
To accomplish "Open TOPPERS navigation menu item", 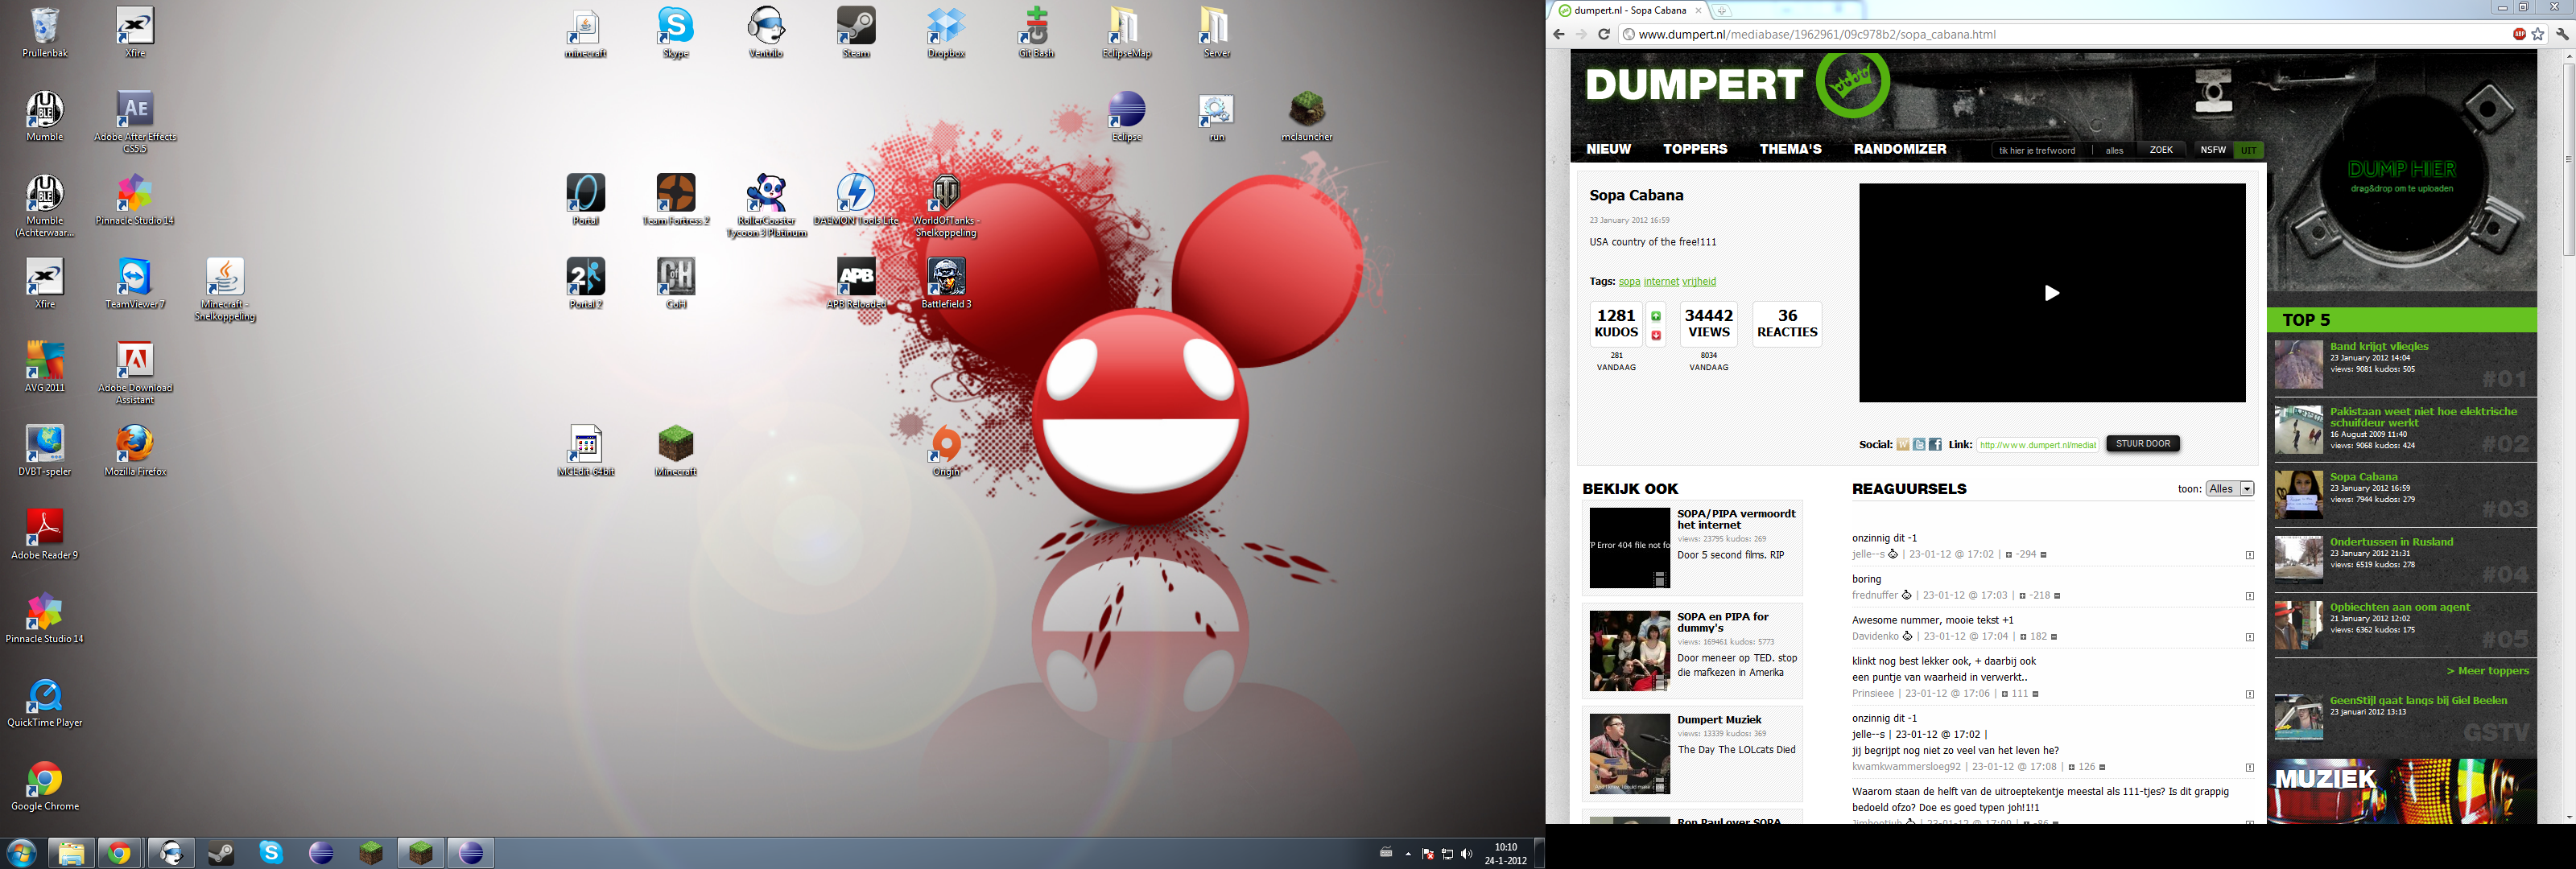I will [1695, 149].
